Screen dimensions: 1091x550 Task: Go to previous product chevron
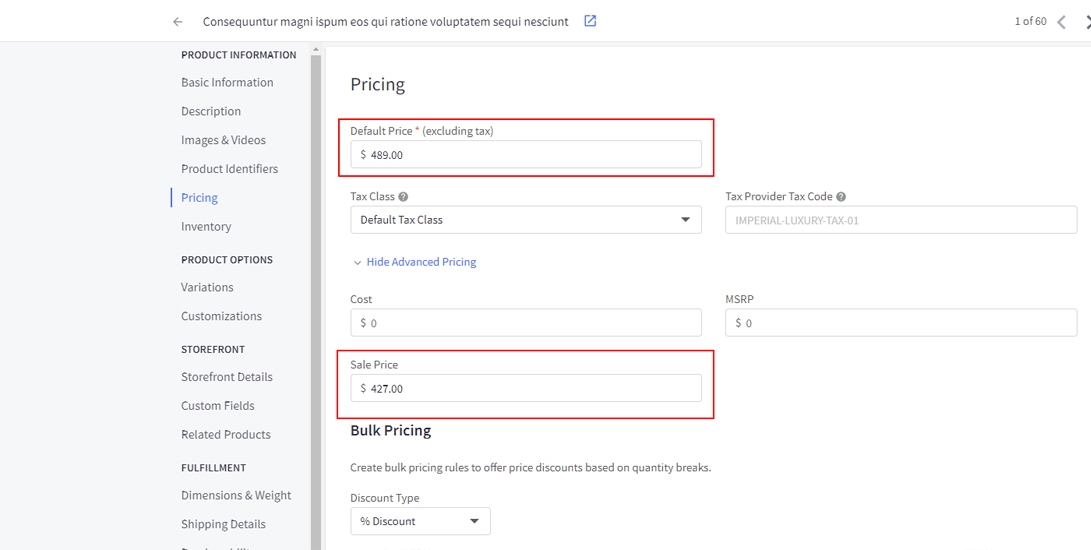click(x=1061, y=22)
